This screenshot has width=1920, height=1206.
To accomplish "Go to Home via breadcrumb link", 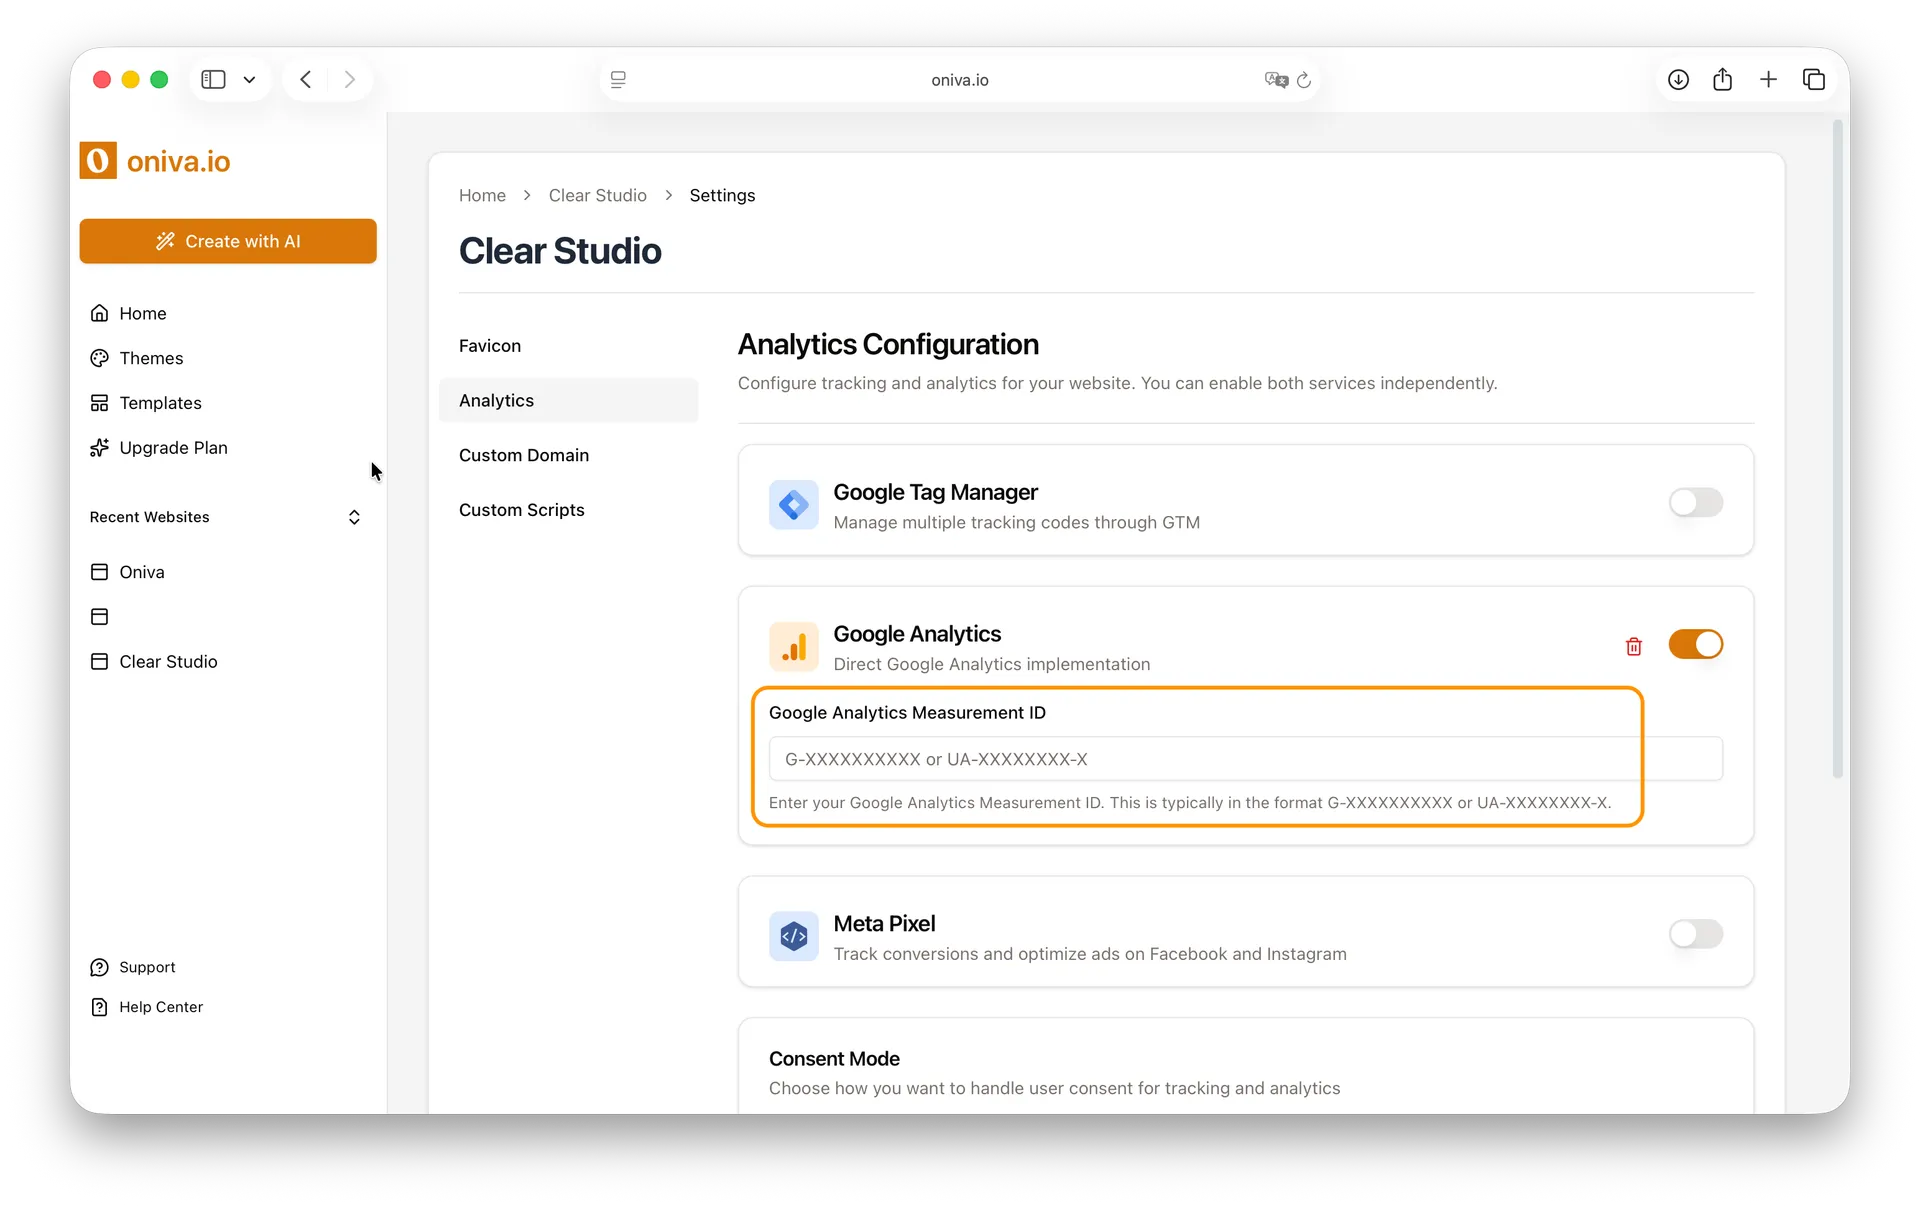I will pos(482,195).
